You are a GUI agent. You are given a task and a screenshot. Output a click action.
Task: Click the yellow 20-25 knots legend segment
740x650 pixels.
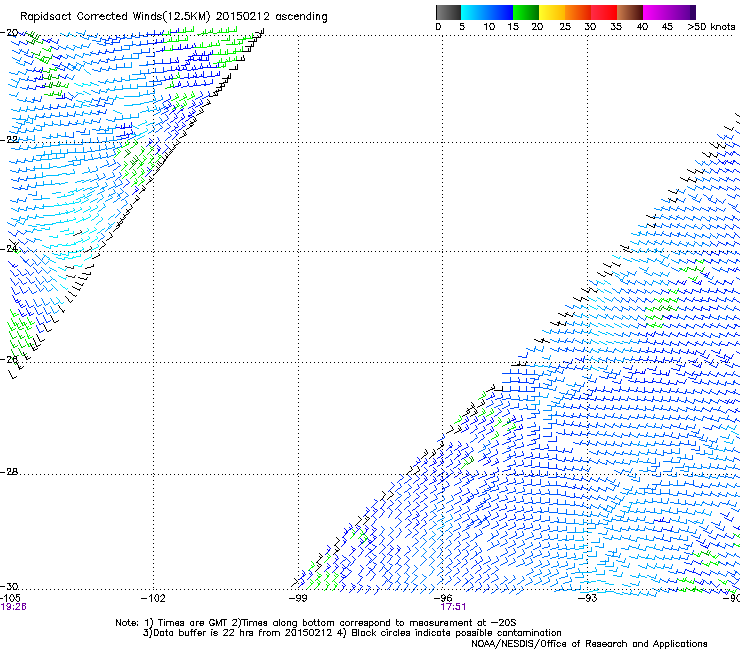coord(552,12)
